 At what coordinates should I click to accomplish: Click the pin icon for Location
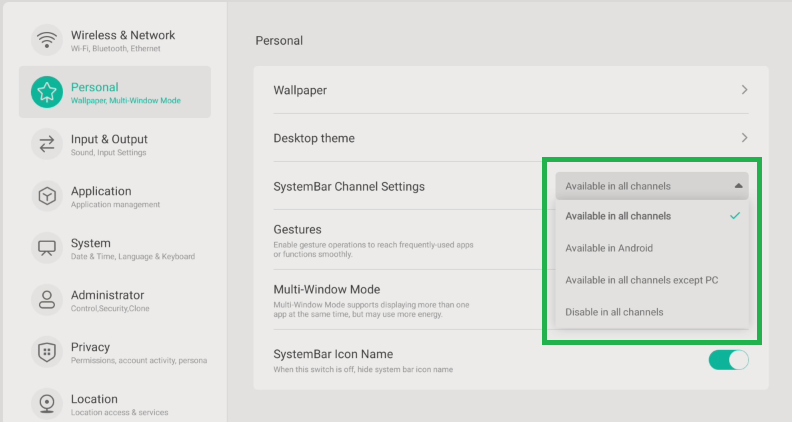coord(46,404)
